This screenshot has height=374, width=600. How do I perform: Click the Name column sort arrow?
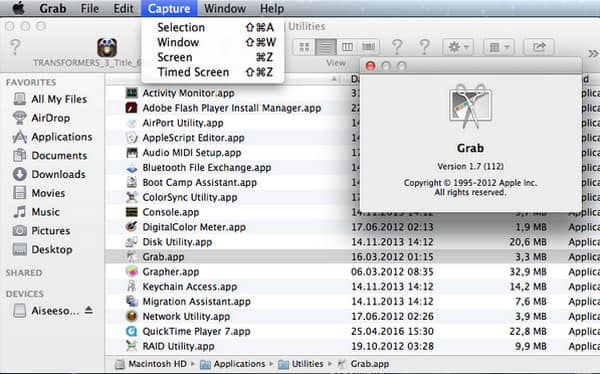point(334,79)
